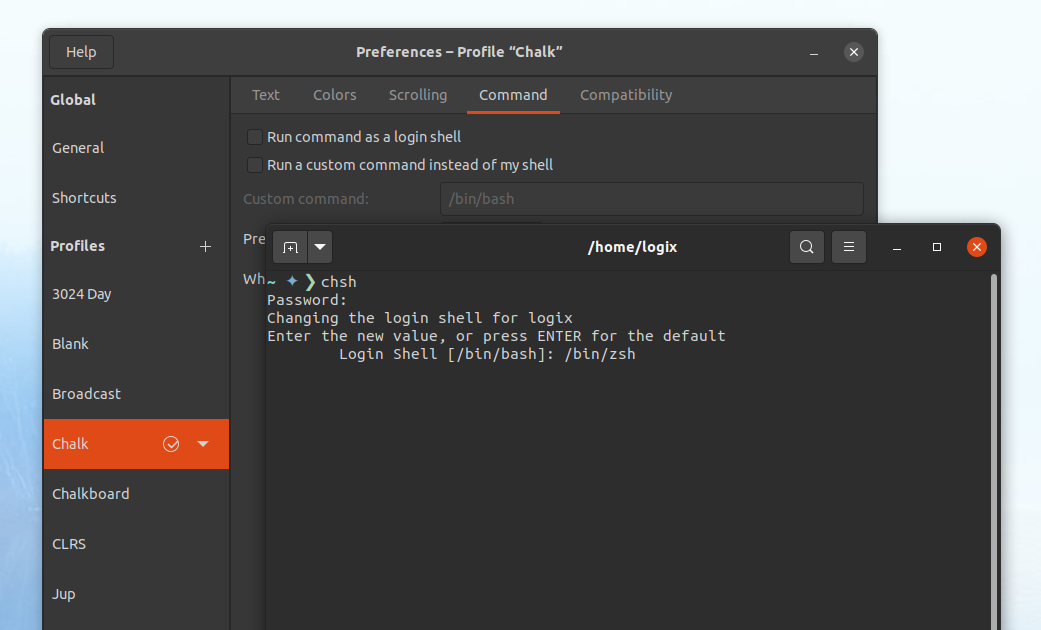Image resolution: width=1041 pixels, height=630 pixels.
Task: Click the Chalk default profile checkmark icon
Action: (171, 444)
